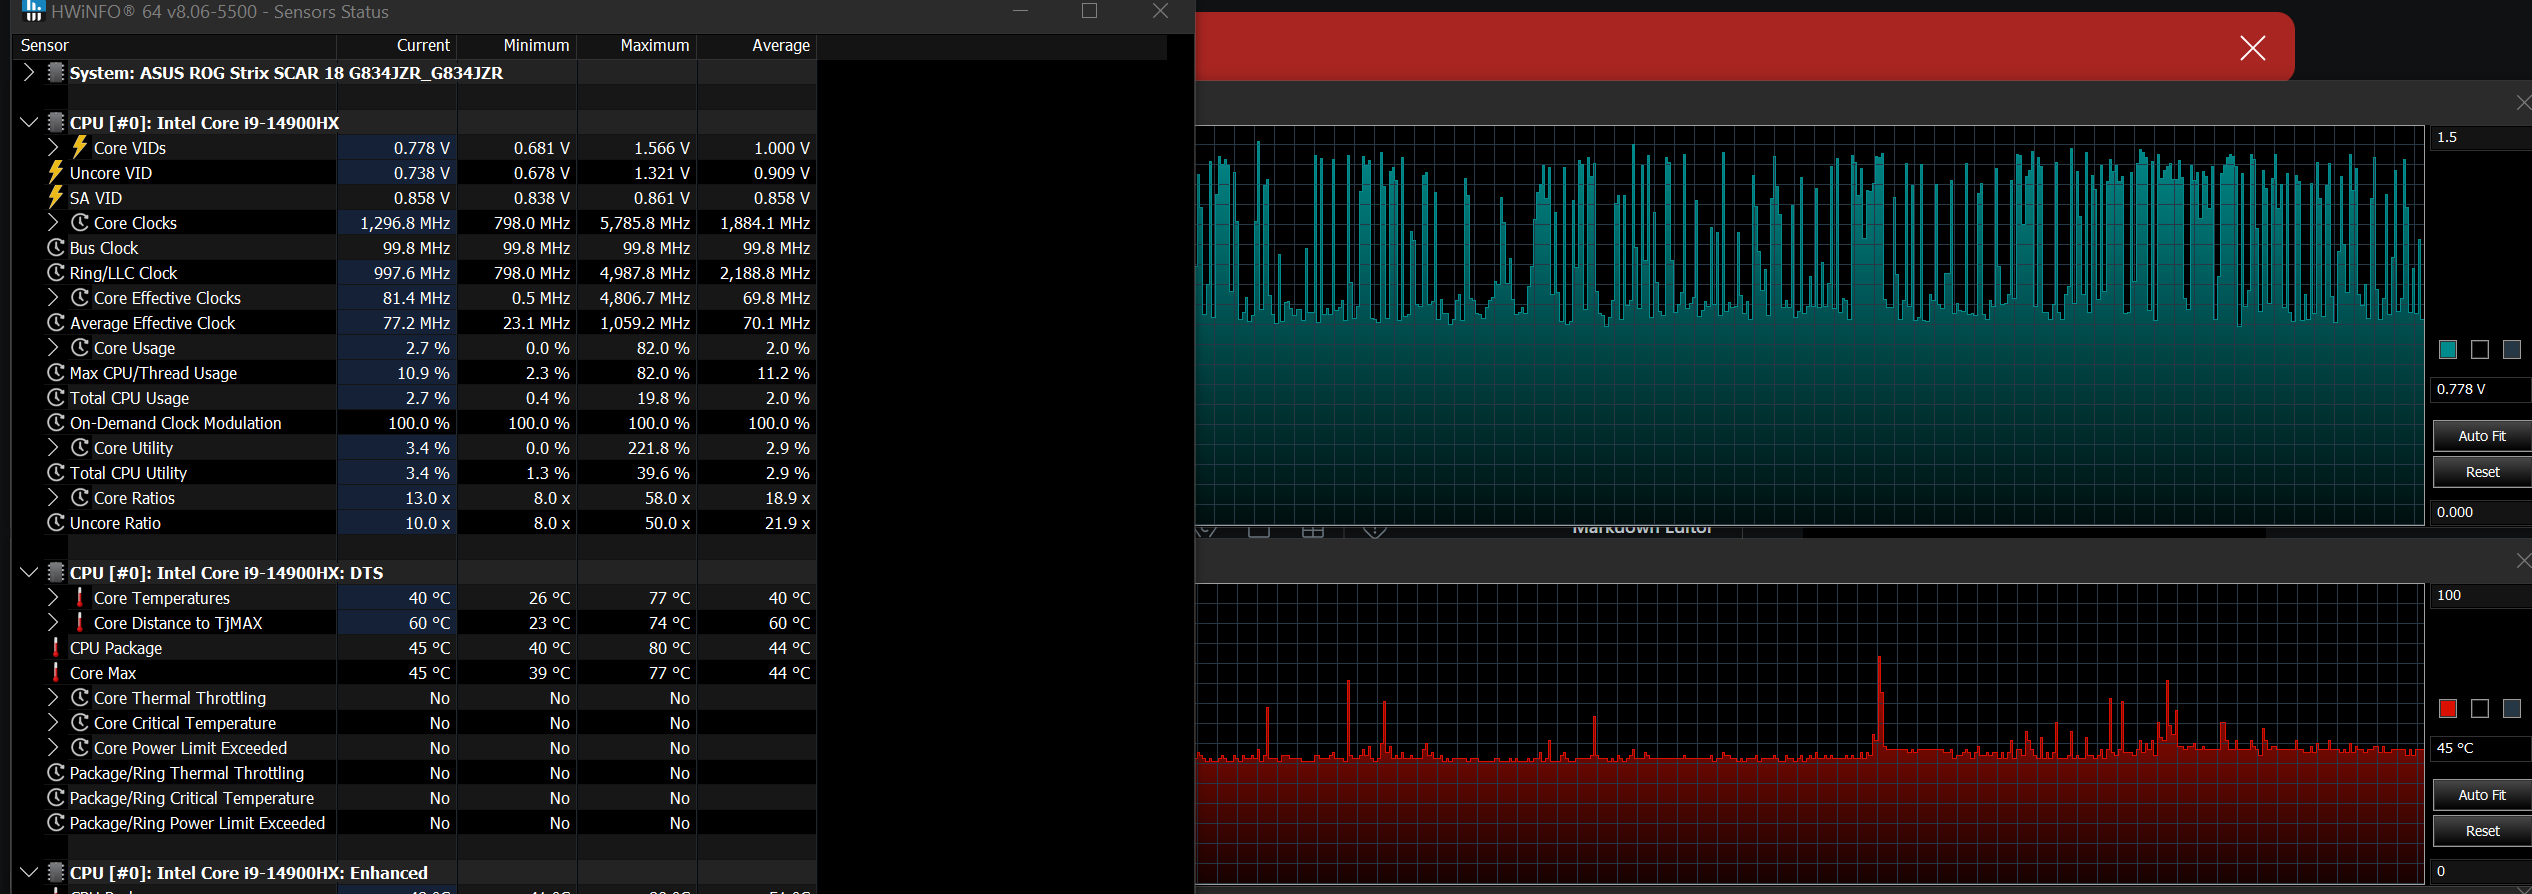The image size is (2532, 894).
Task: Expand Core Power Limit Exceeded row
Action: (54, 747)
